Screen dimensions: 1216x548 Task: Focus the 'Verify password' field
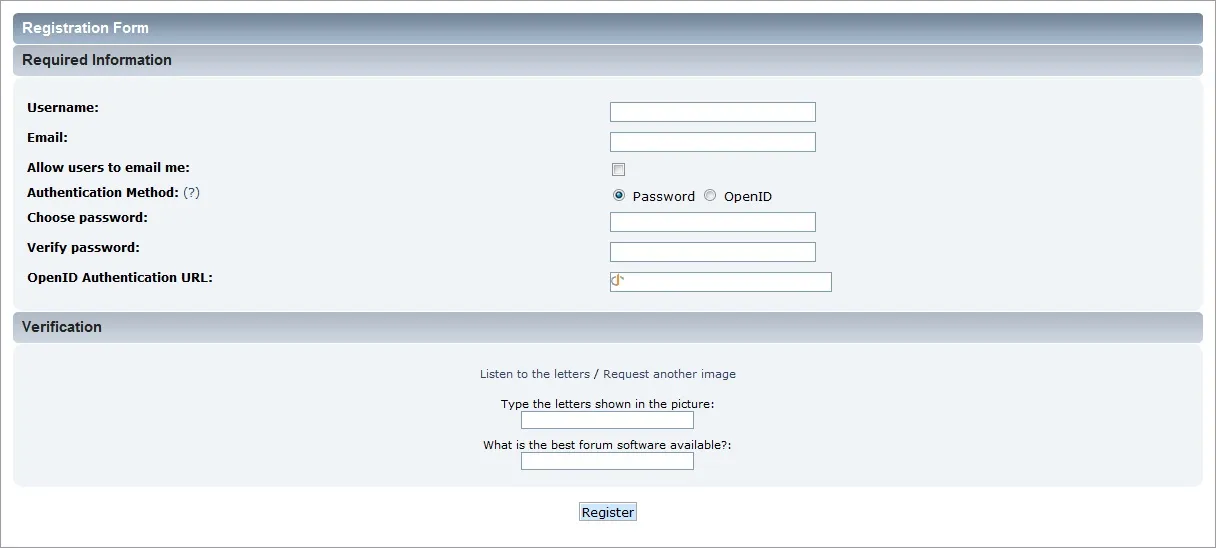712,252
